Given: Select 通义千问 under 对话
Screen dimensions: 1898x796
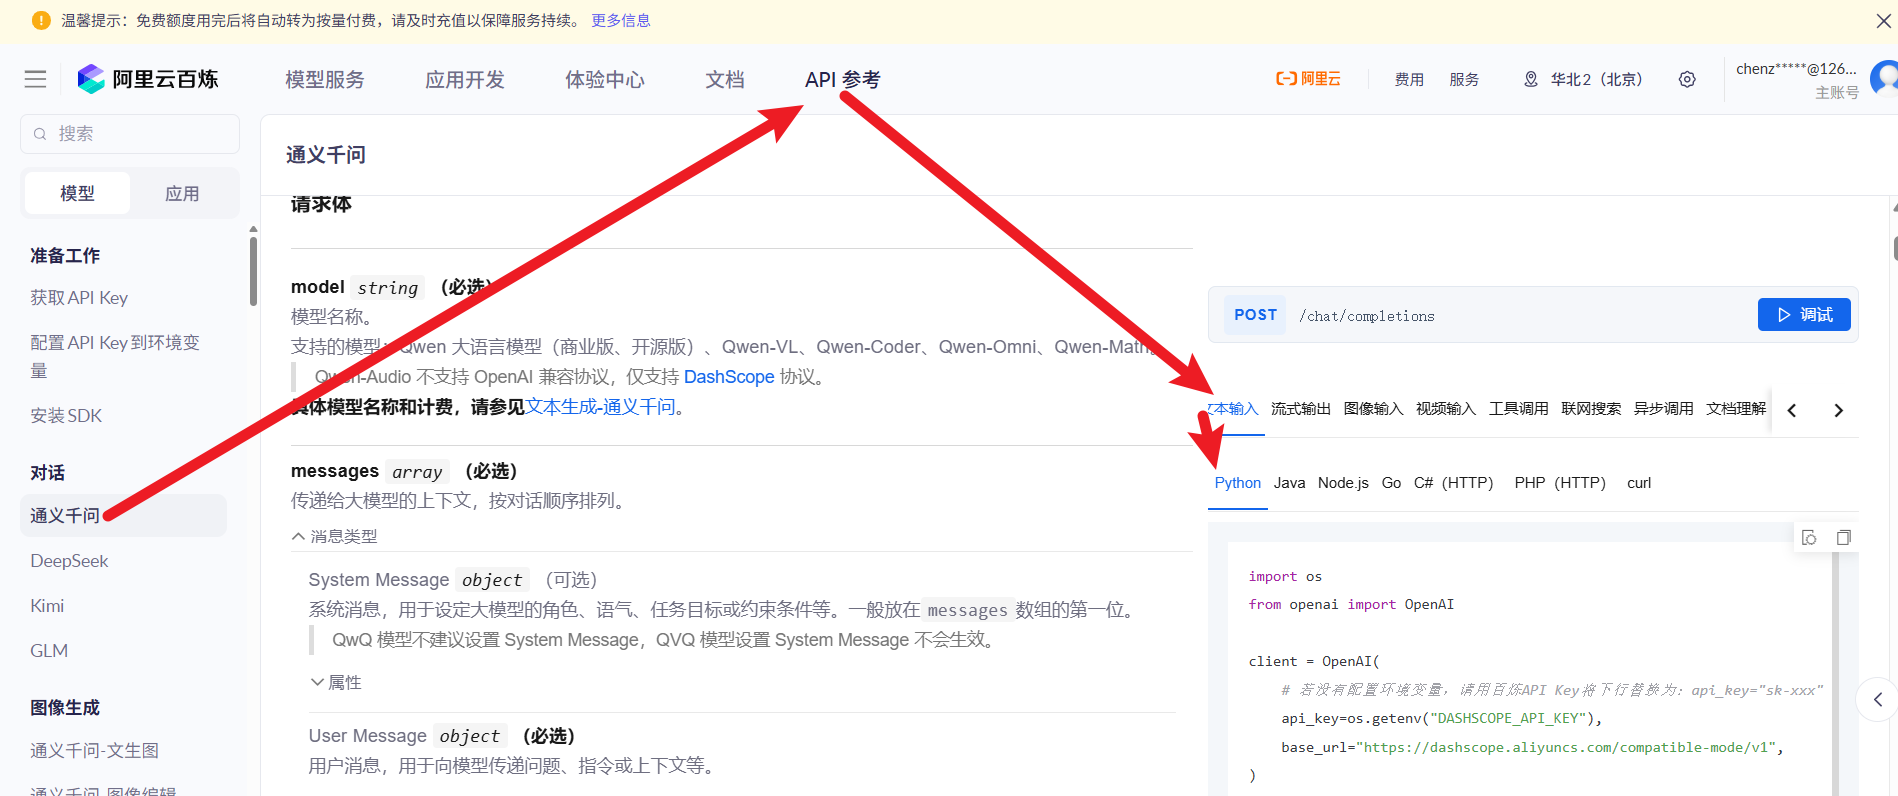Looking at the screenshot, I should click(124, 516).
